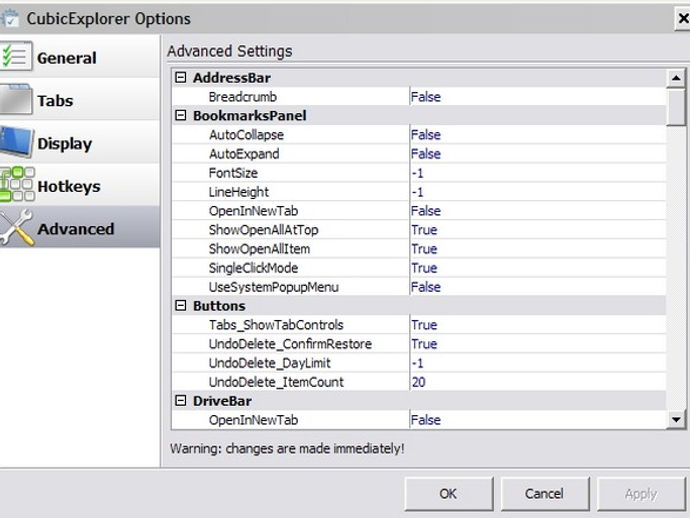Select the UndoDelete_ConfirmRestore property name
690x518 pixels.
coord(290,344)
